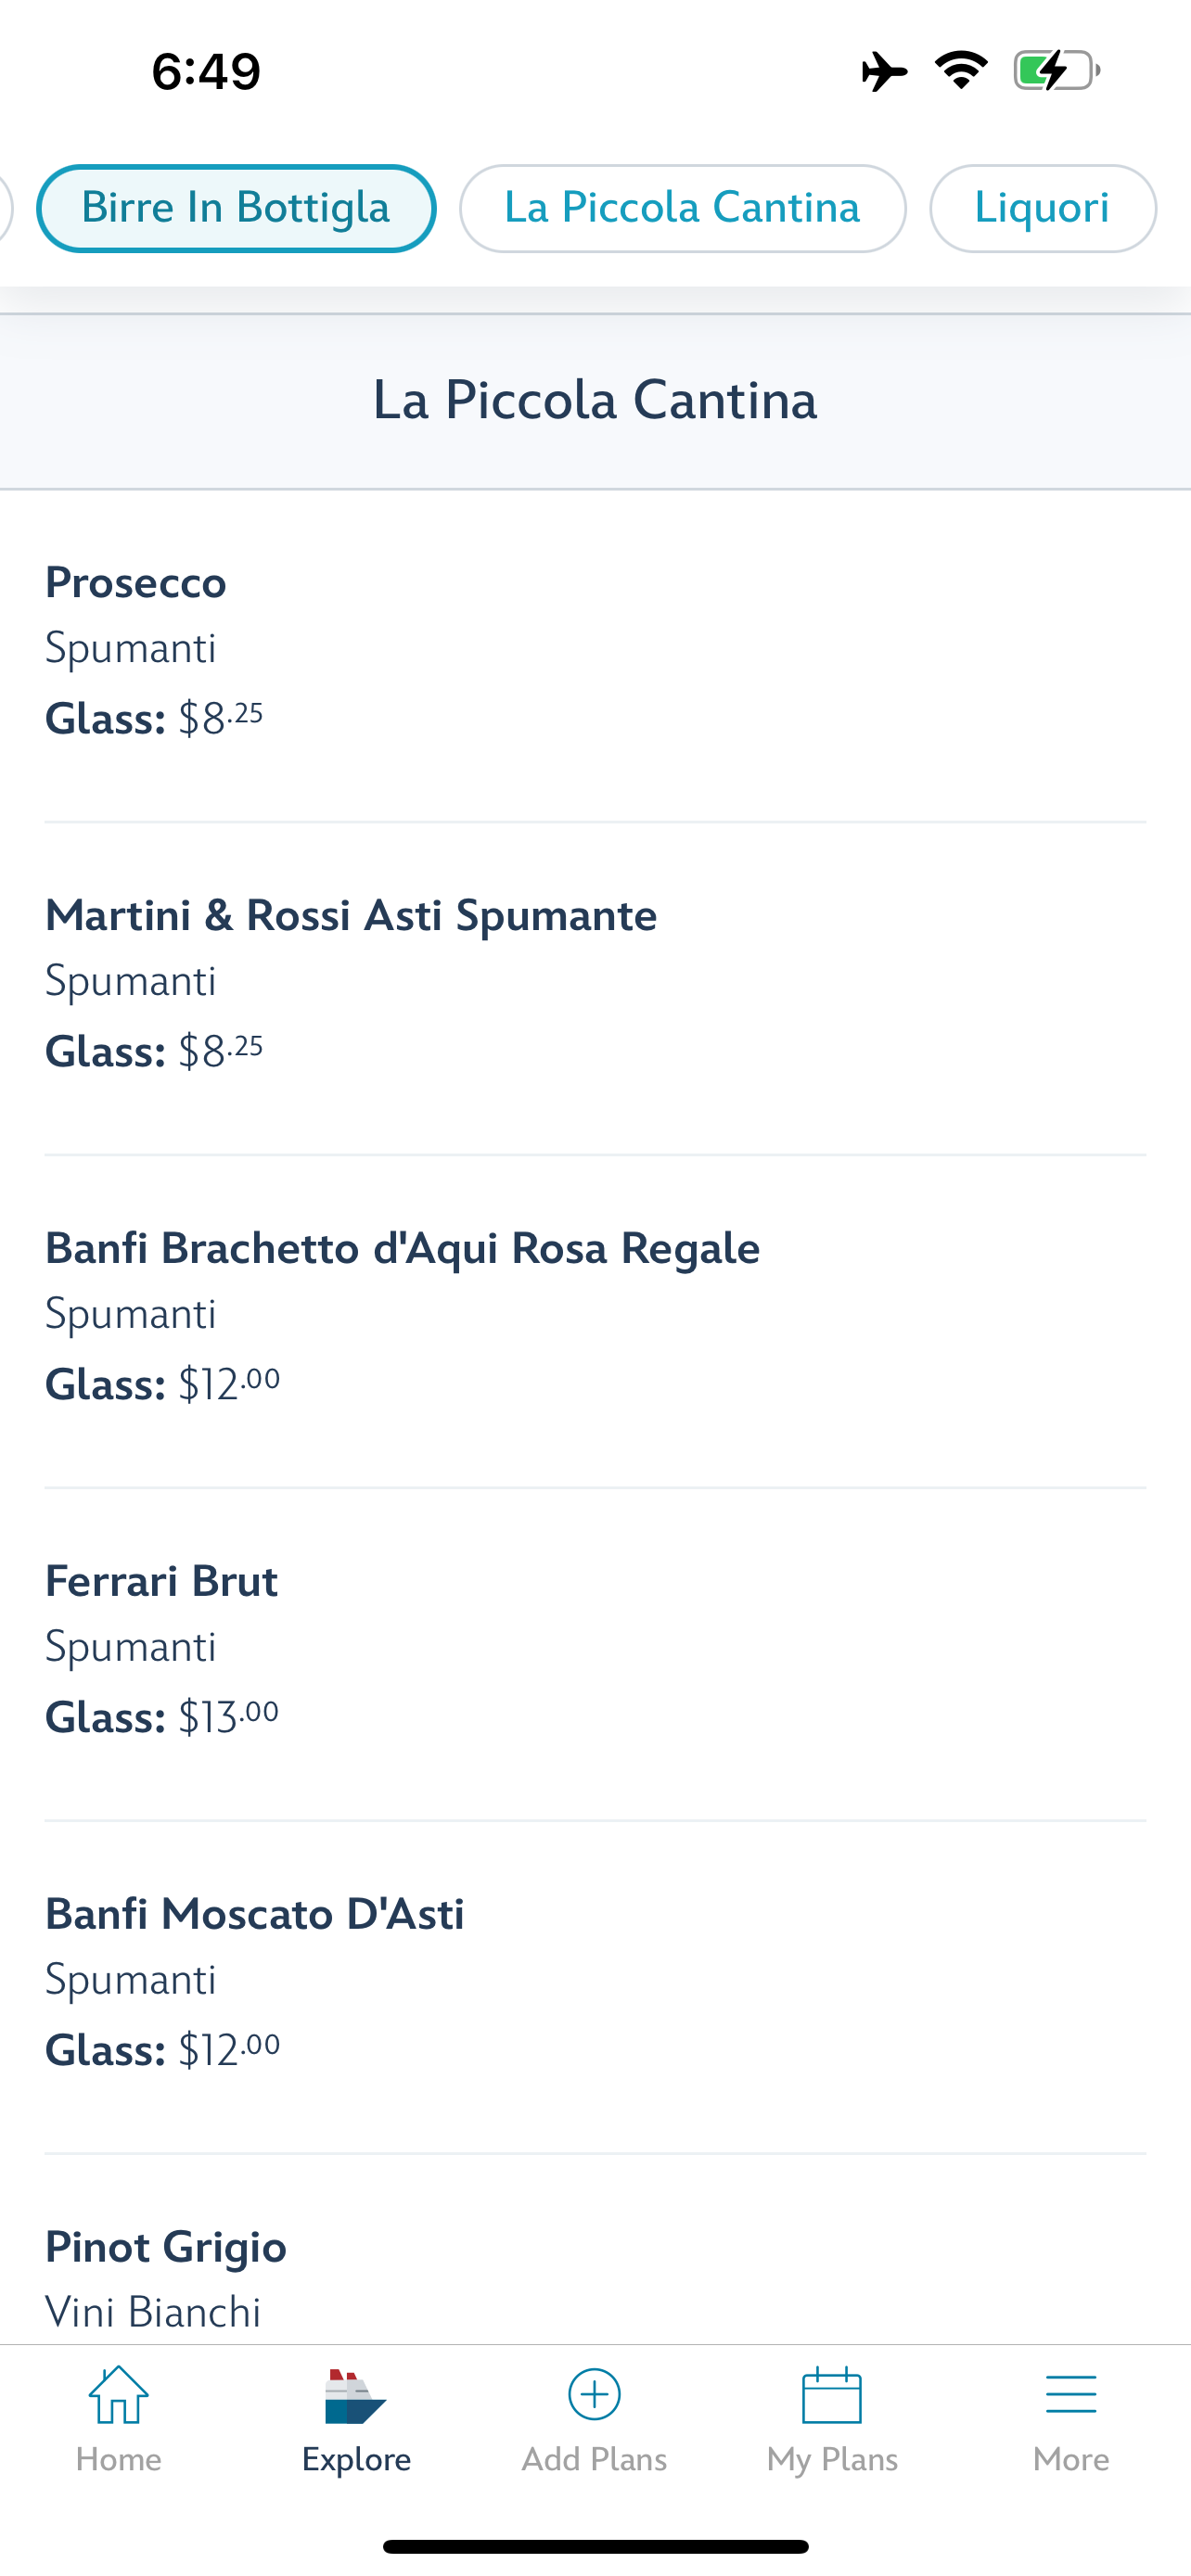
Task: Open the Explore ship icon
Action: [355, 2397]
